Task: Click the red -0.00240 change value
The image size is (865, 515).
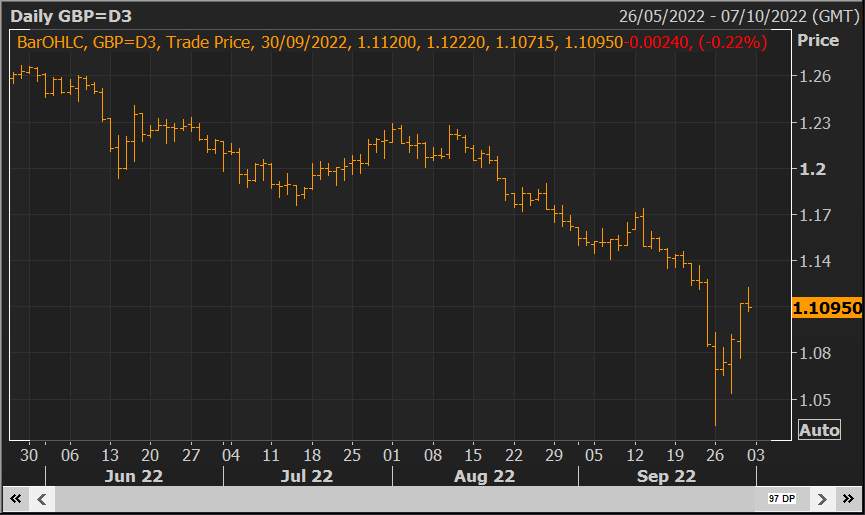Action: click(656, 42)
